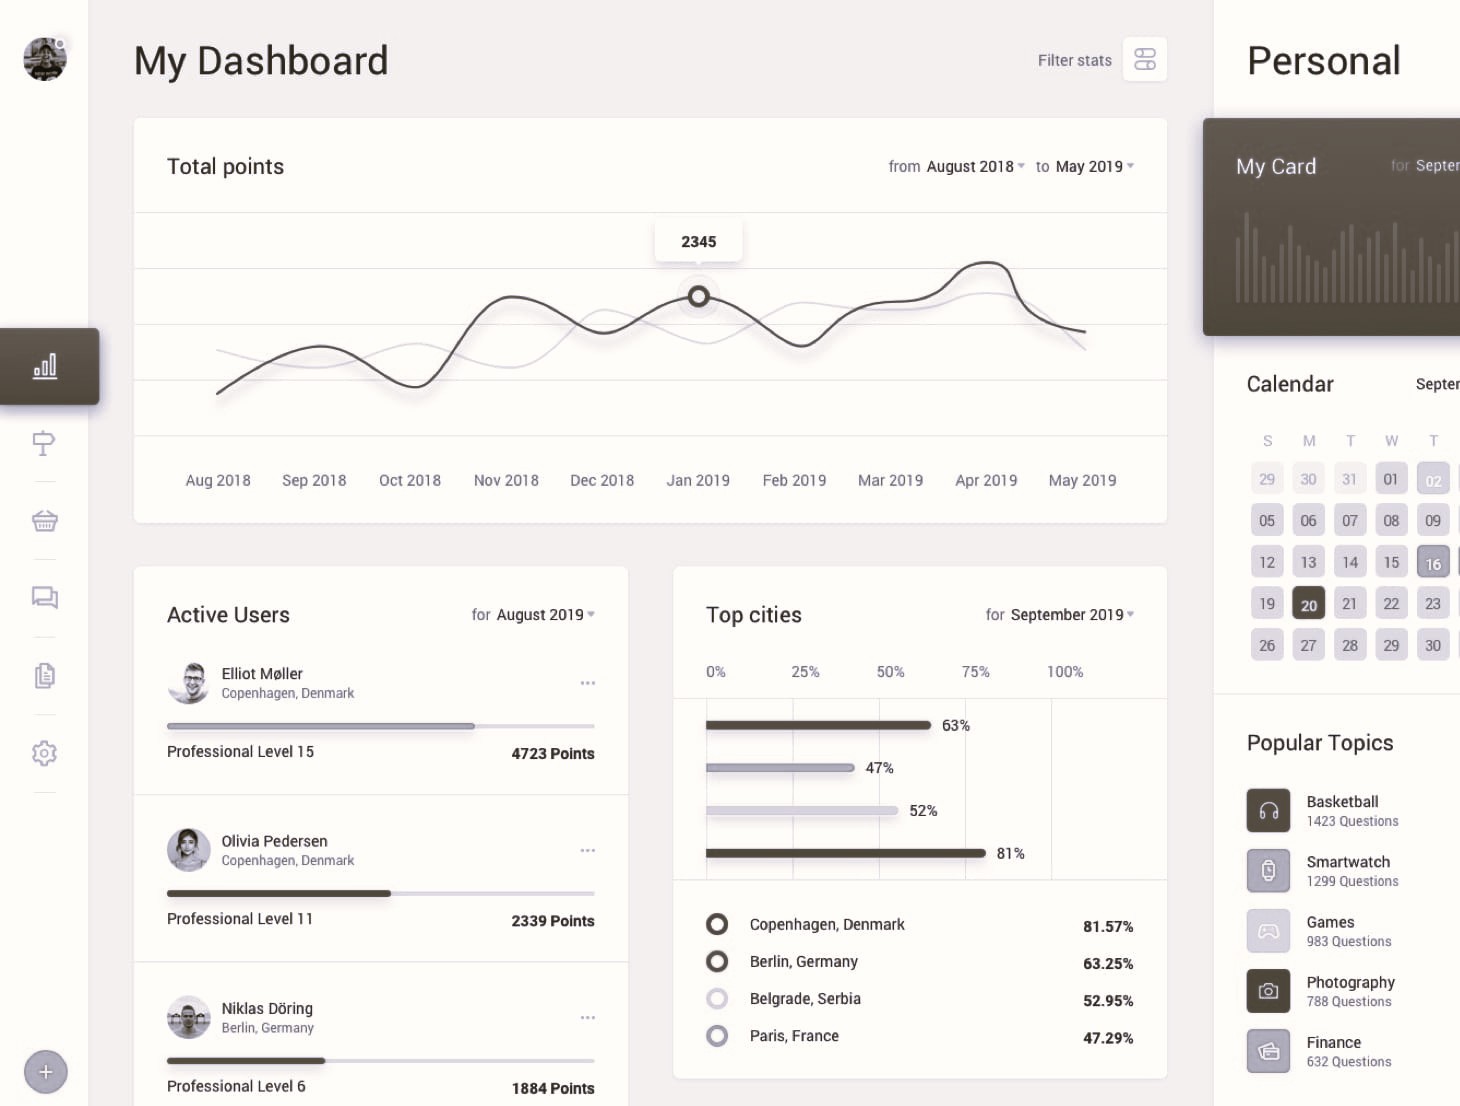Click the Filter stats toggle icon

point(1145,60)
